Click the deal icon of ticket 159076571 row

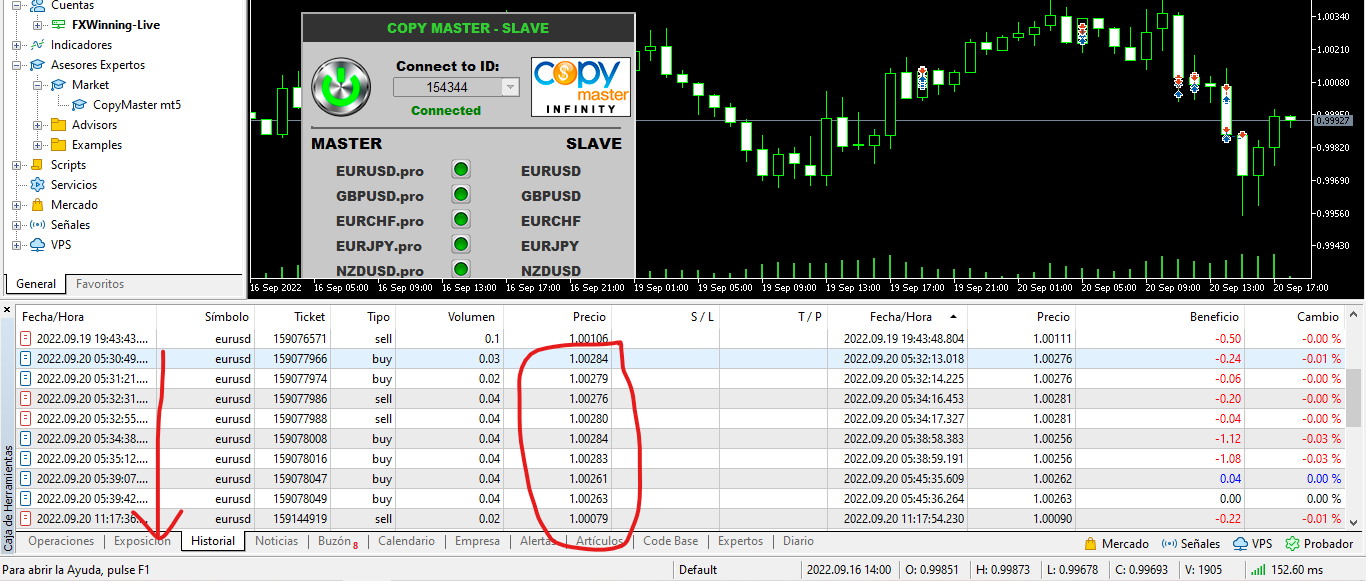coord(26,339)
